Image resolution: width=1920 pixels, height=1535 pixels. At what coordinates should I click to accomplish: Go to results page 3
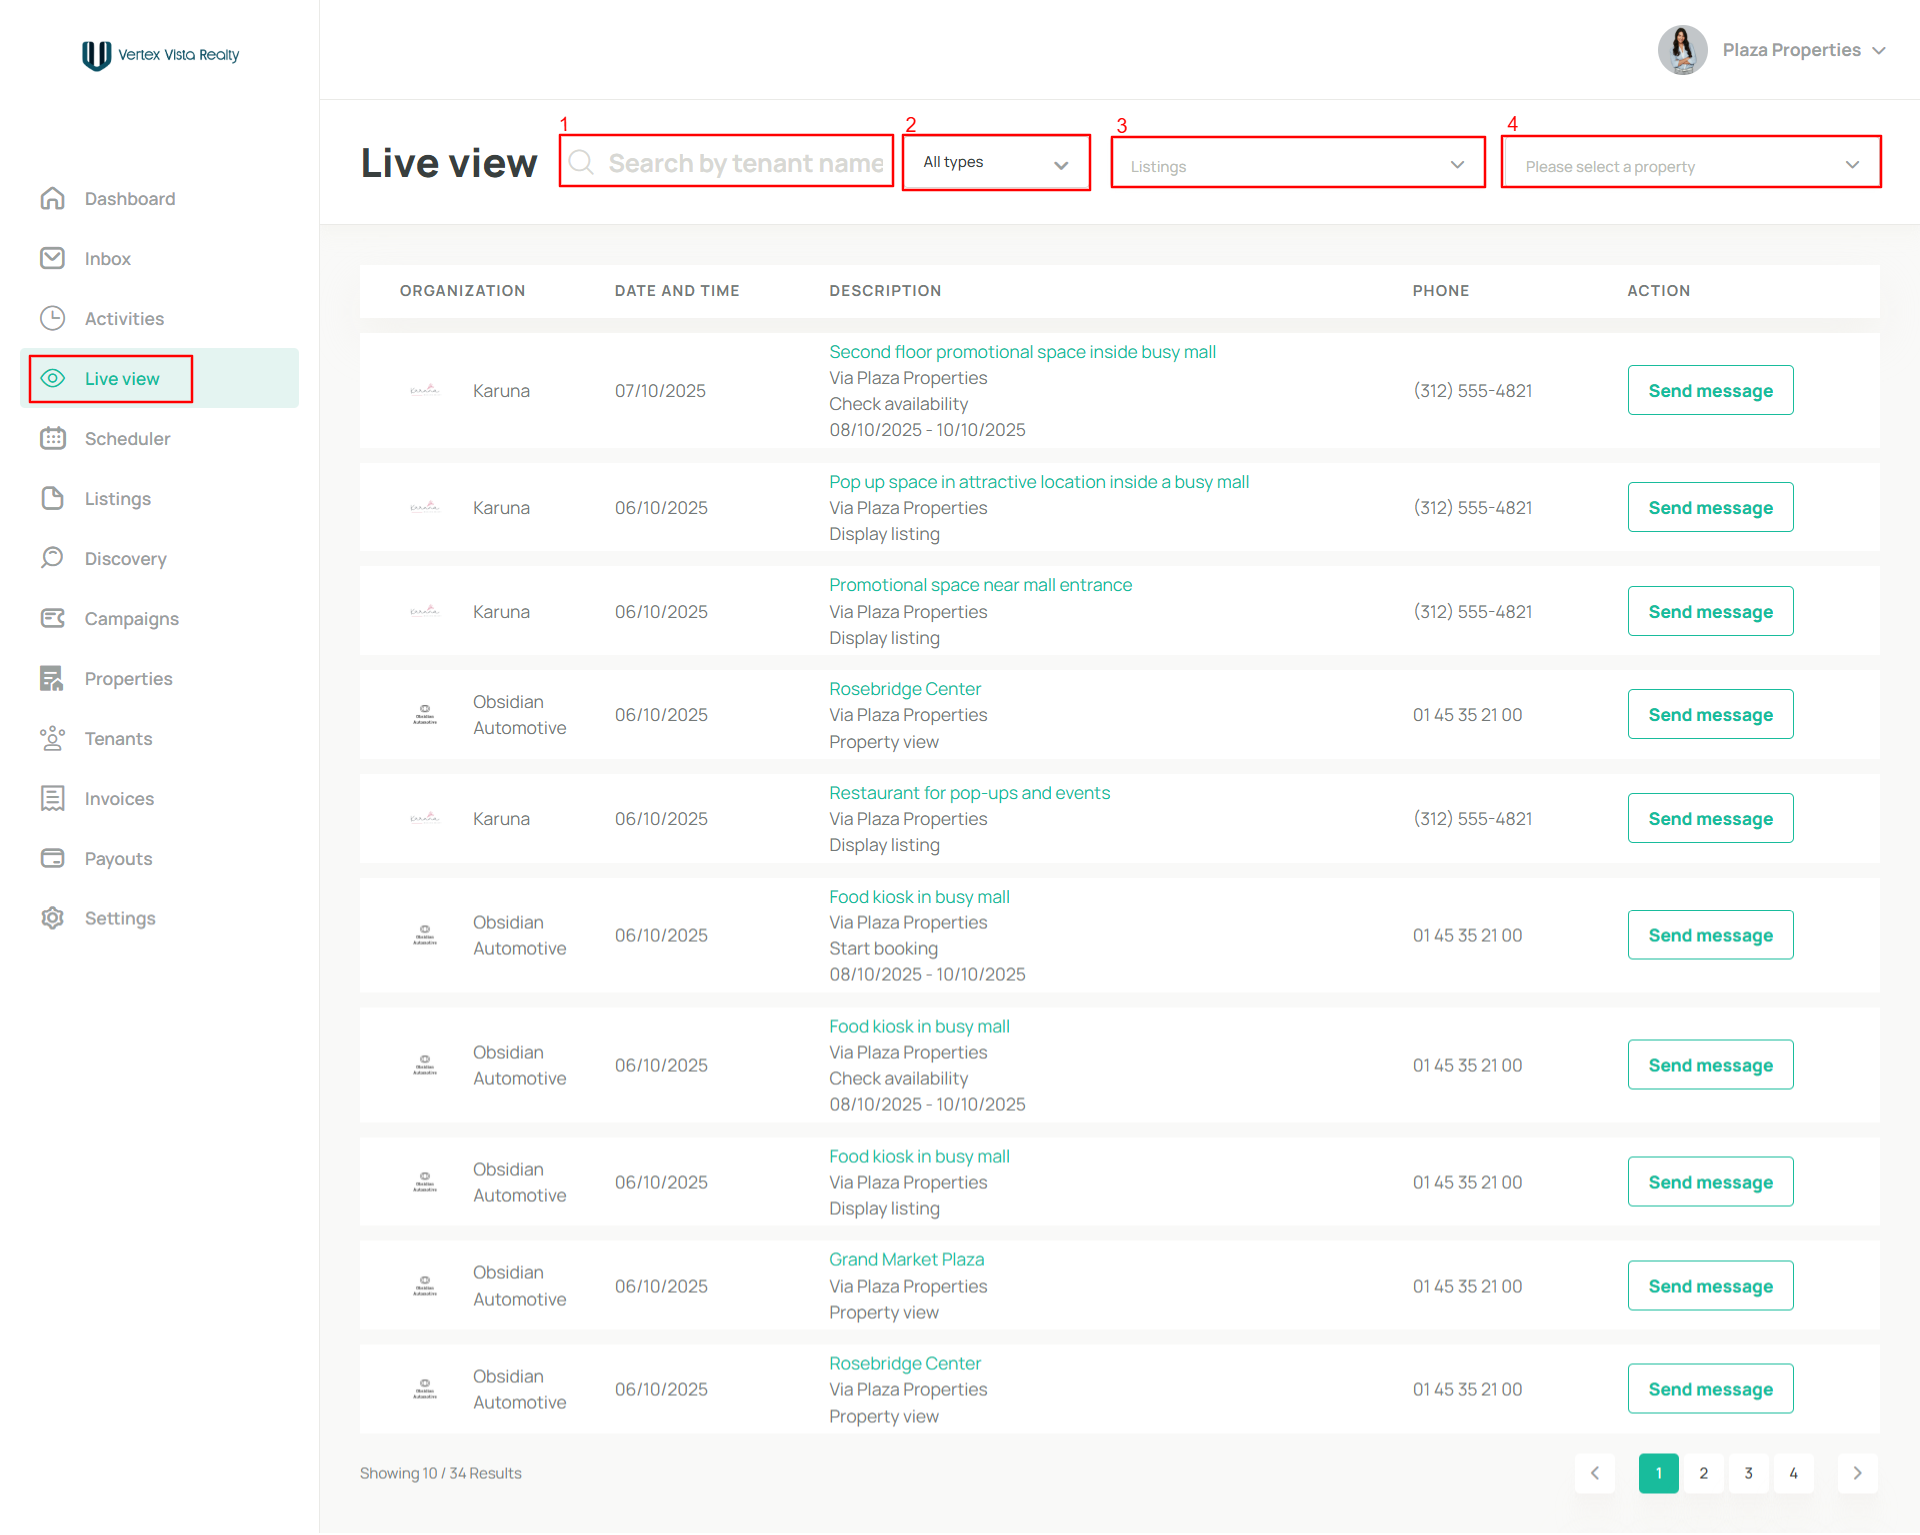[1748, 1473]
